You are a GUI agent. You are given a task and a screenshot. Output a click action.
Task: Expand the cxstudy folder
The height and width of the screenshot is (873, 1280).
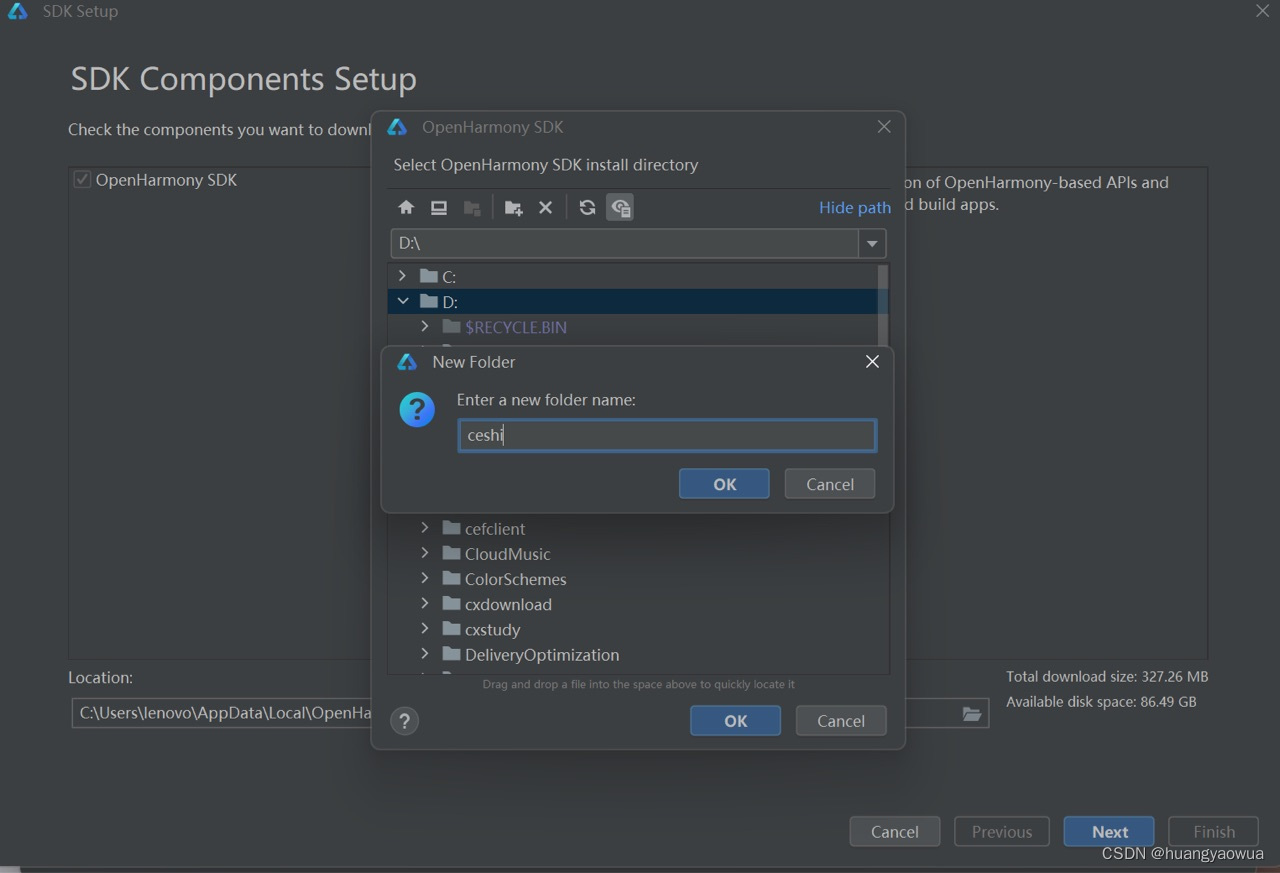[425, 629]
